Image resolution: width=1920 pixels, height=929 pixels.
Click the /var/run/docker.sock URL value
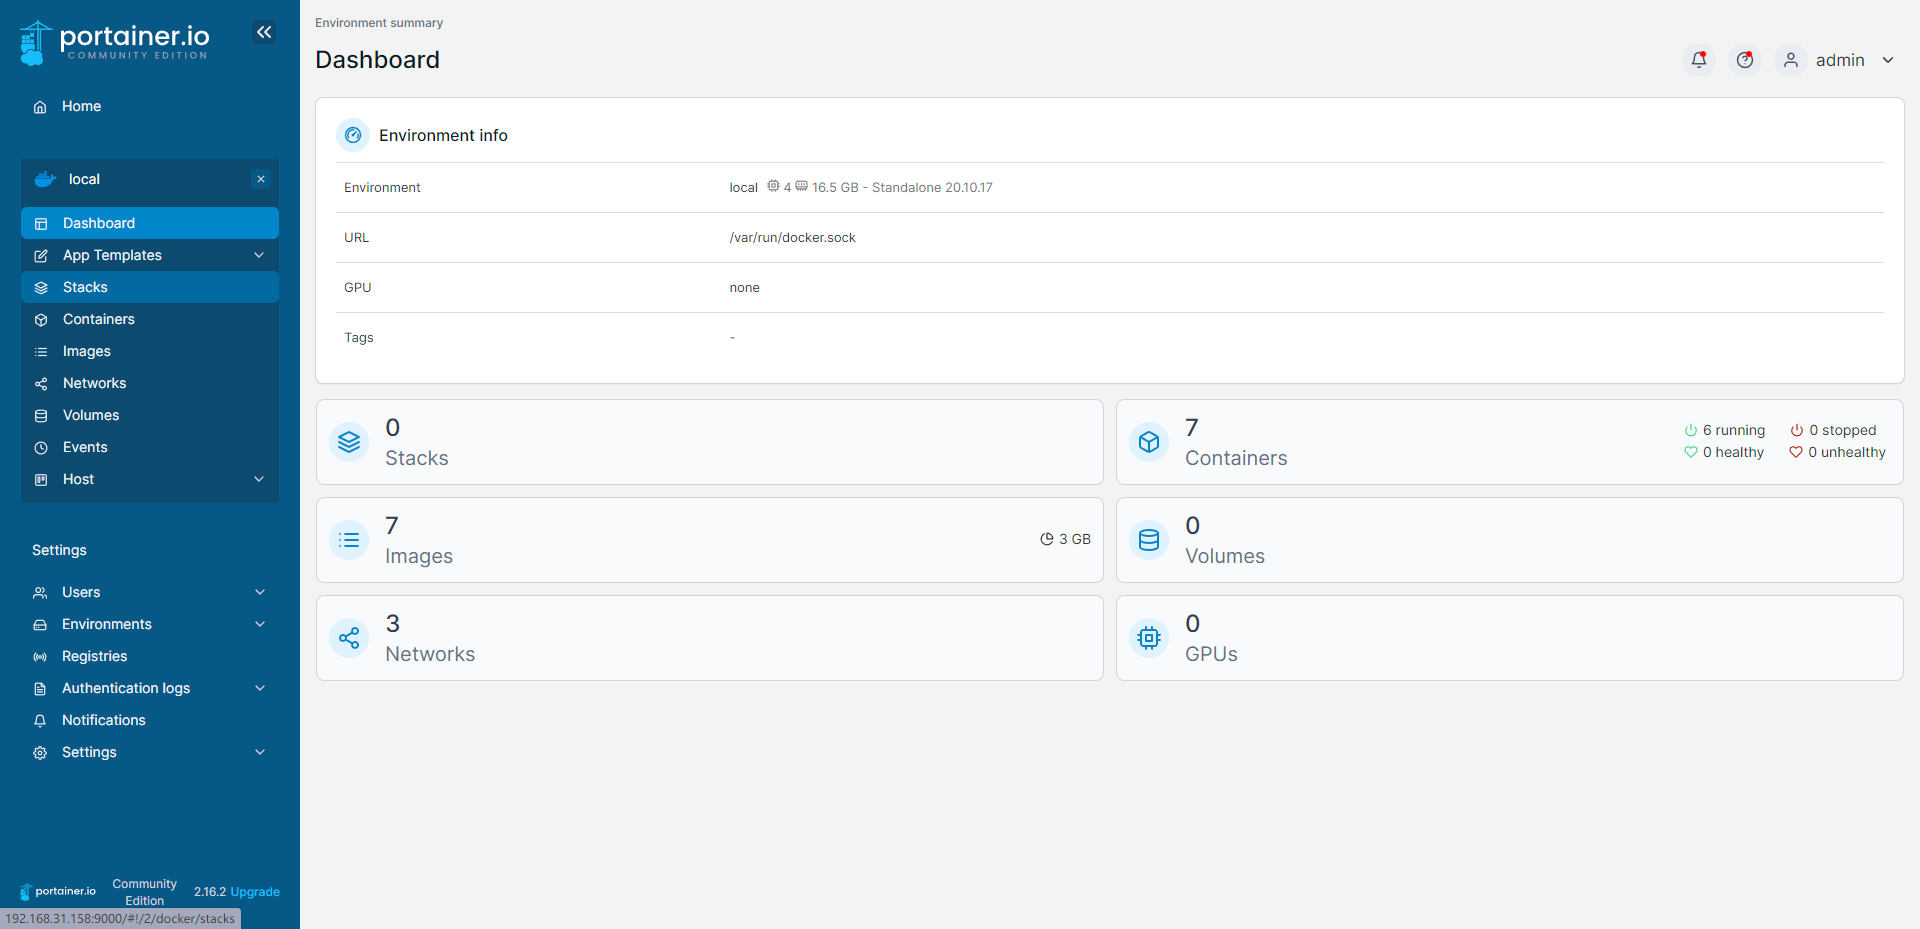tap(792, 237)
